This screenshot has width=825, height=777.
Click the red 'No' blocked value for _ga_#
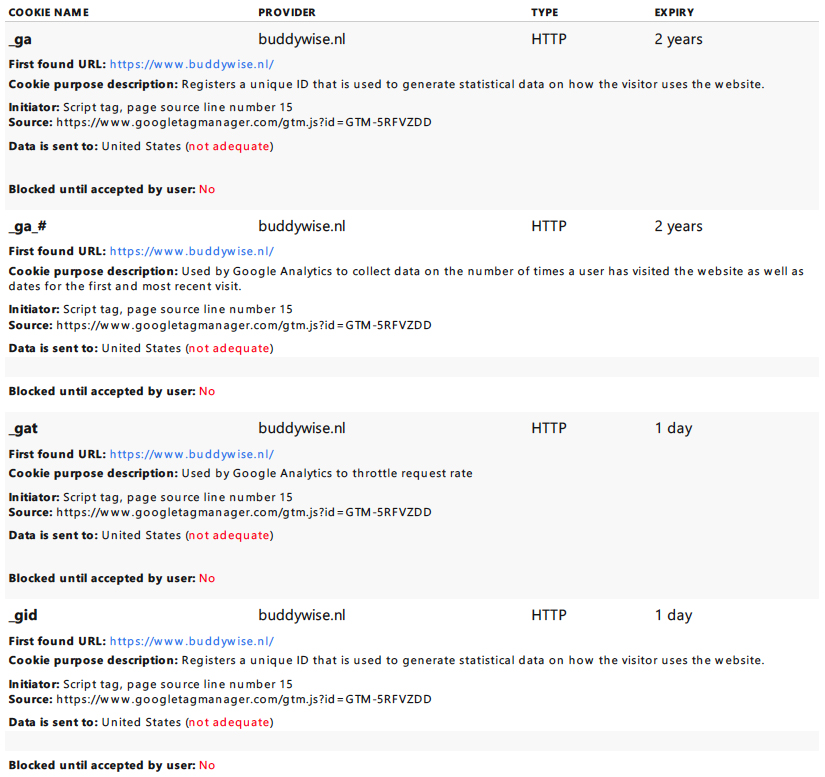pyautogui.click(x=207, y=391)
